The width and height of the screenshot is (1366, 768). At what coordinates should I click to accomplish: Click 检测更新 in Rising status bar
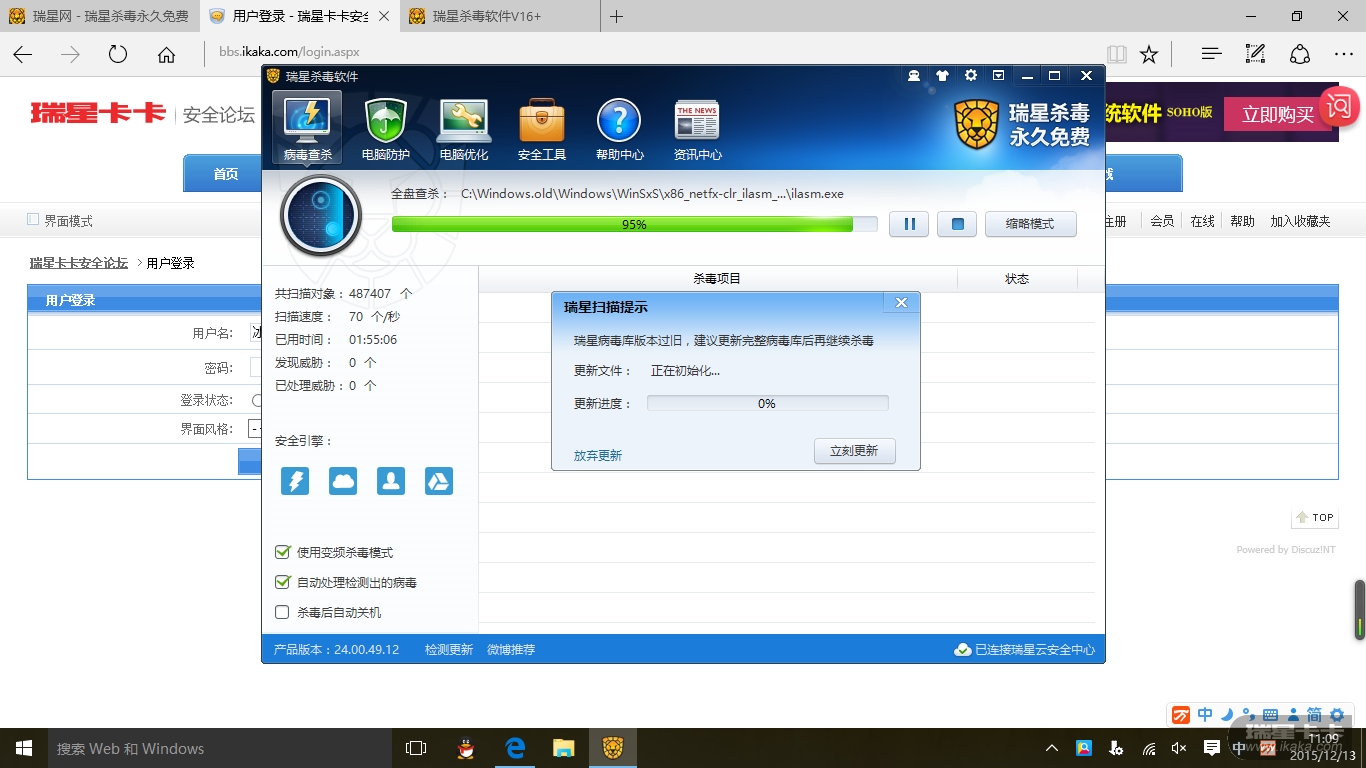coord(449,650)
